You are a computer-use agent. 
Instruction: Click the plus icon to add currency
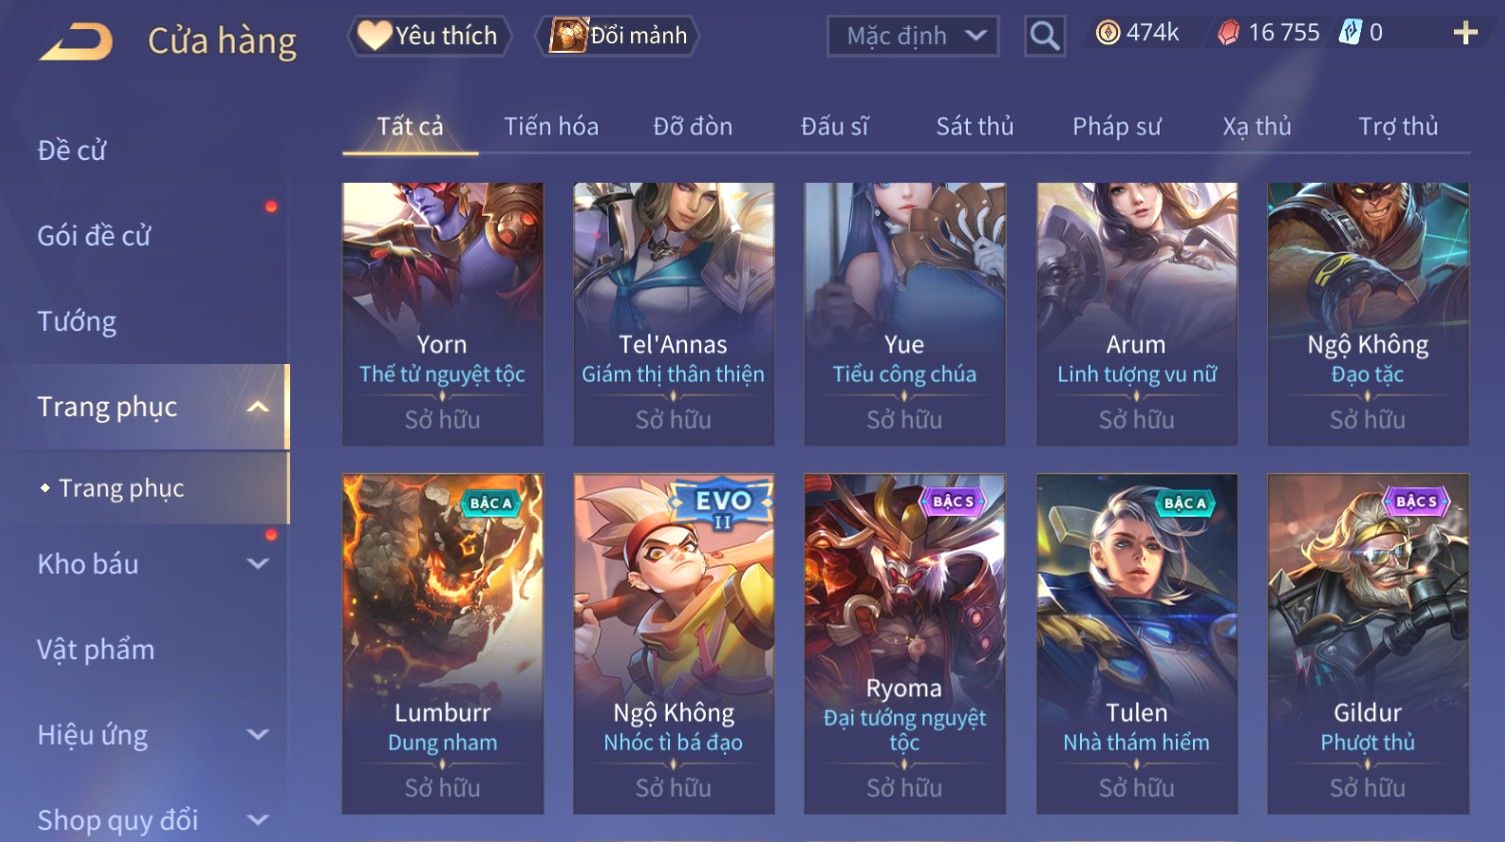(x=1465, y=33)
